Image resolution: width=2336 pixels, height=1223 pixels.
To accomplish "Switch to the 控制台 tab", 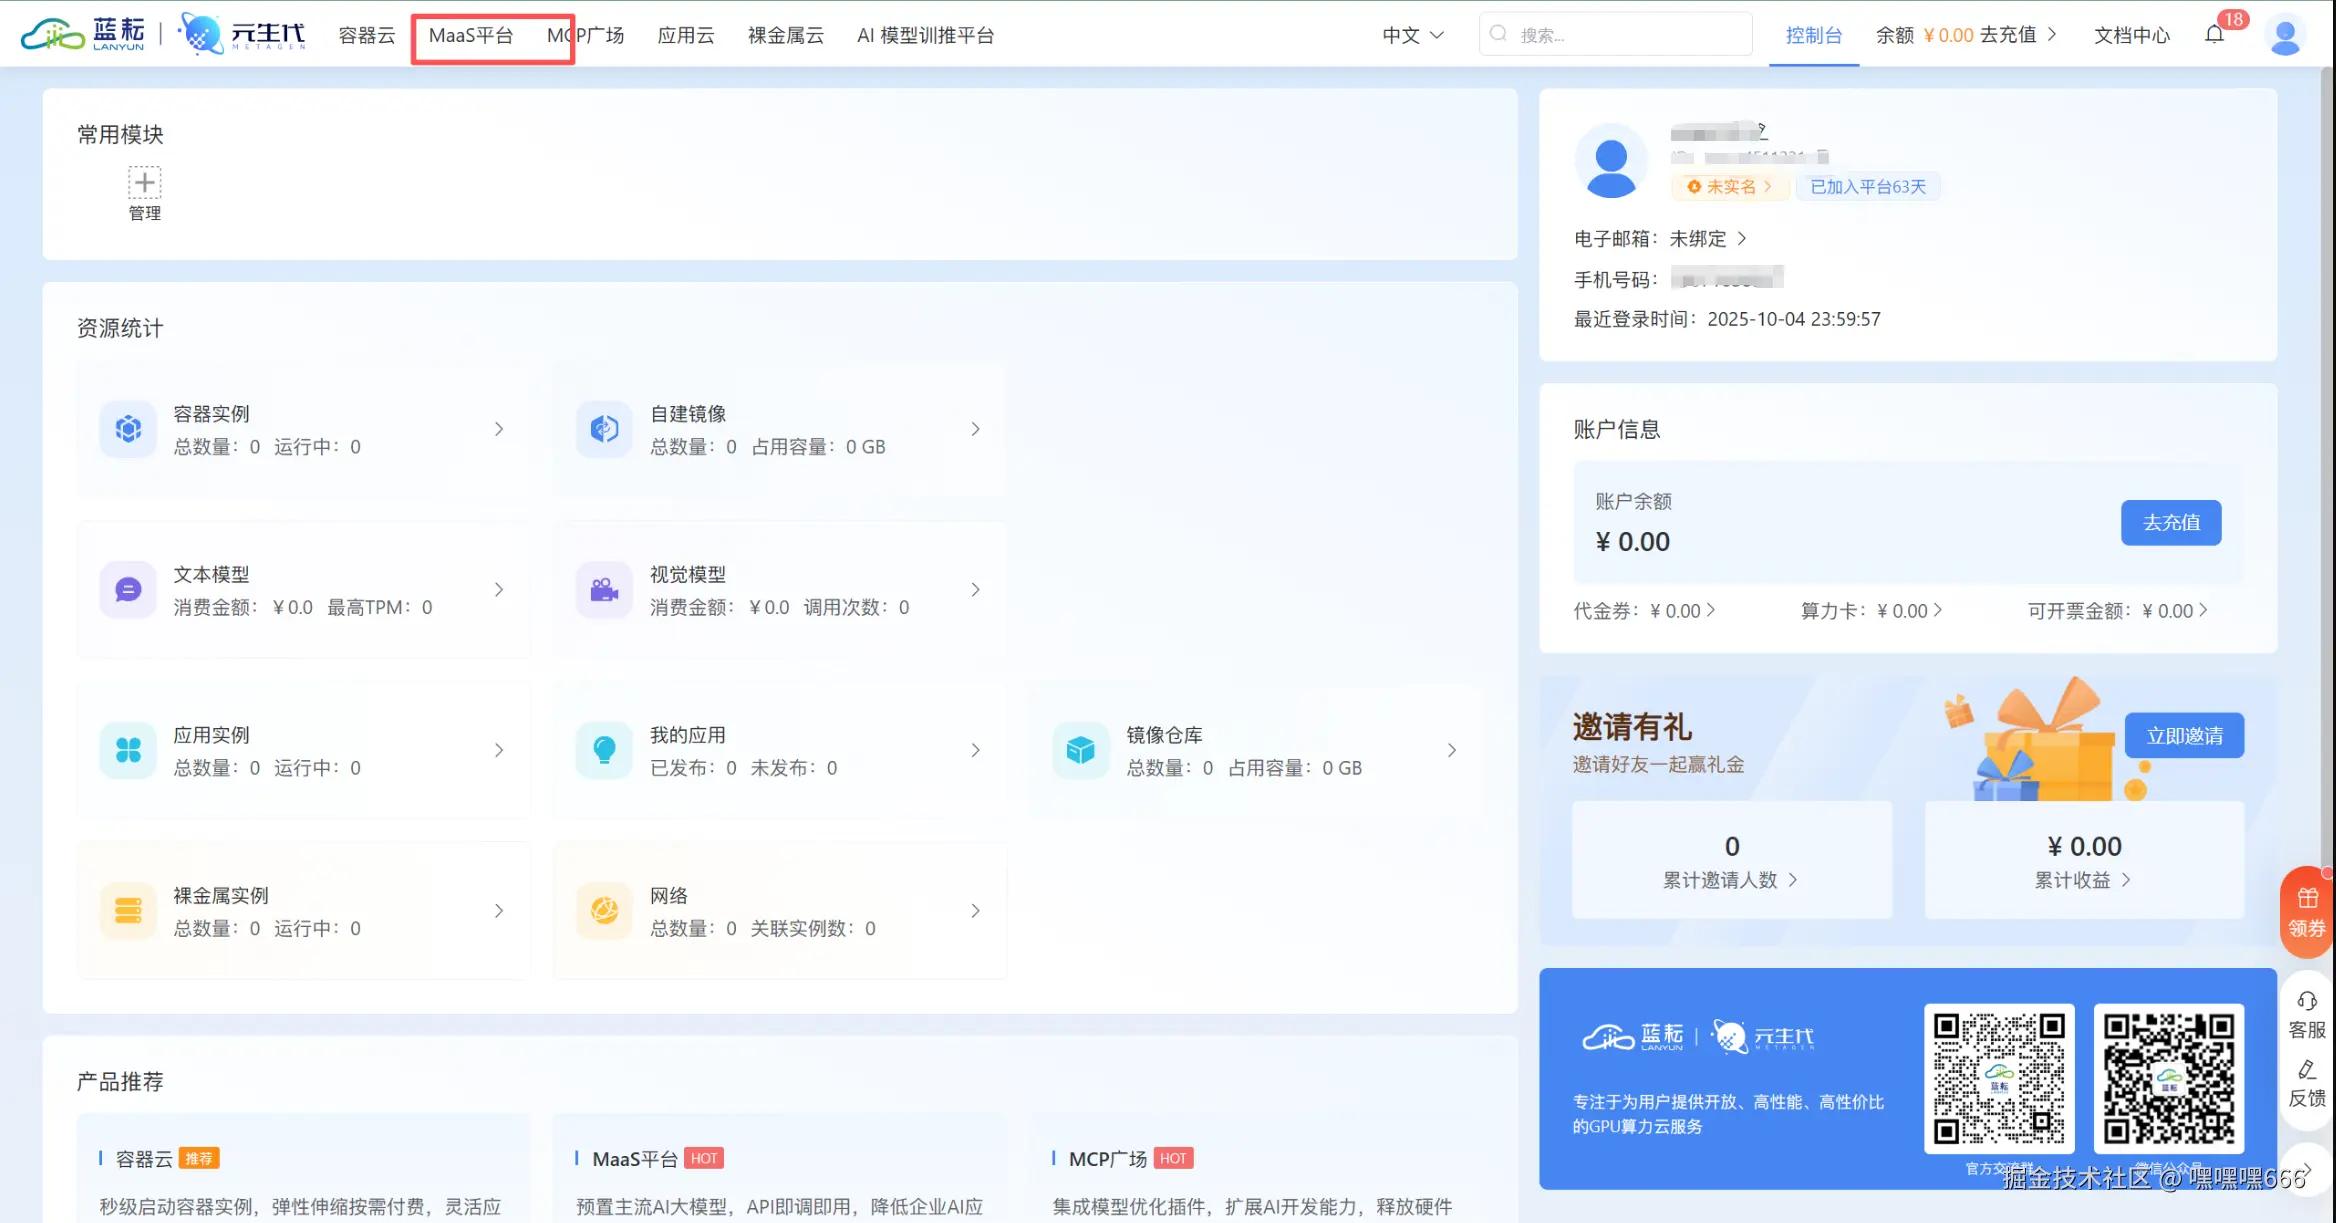I will [x=1813, y=35].
